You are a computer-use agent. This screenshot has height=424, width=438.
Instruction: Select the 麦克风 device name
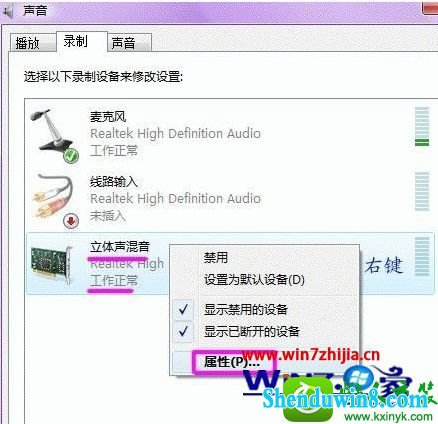(x=108, y=117)
